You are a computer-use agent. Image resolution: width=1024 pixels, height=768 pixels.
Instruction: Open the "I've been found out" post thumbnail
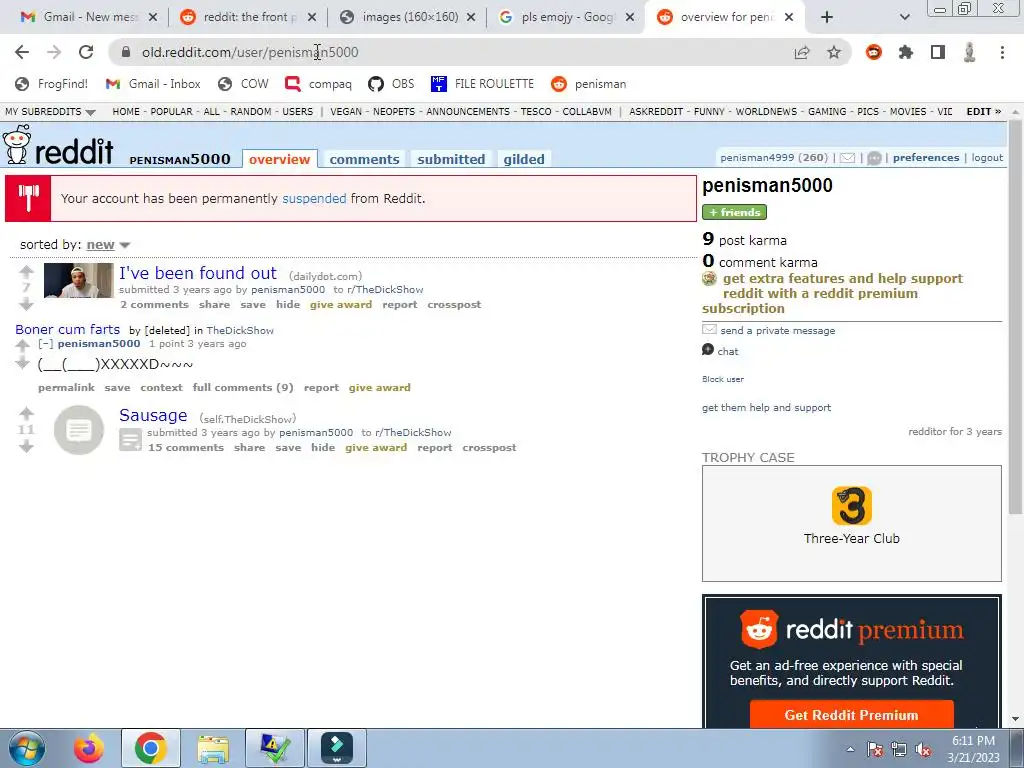click(78, 281)
